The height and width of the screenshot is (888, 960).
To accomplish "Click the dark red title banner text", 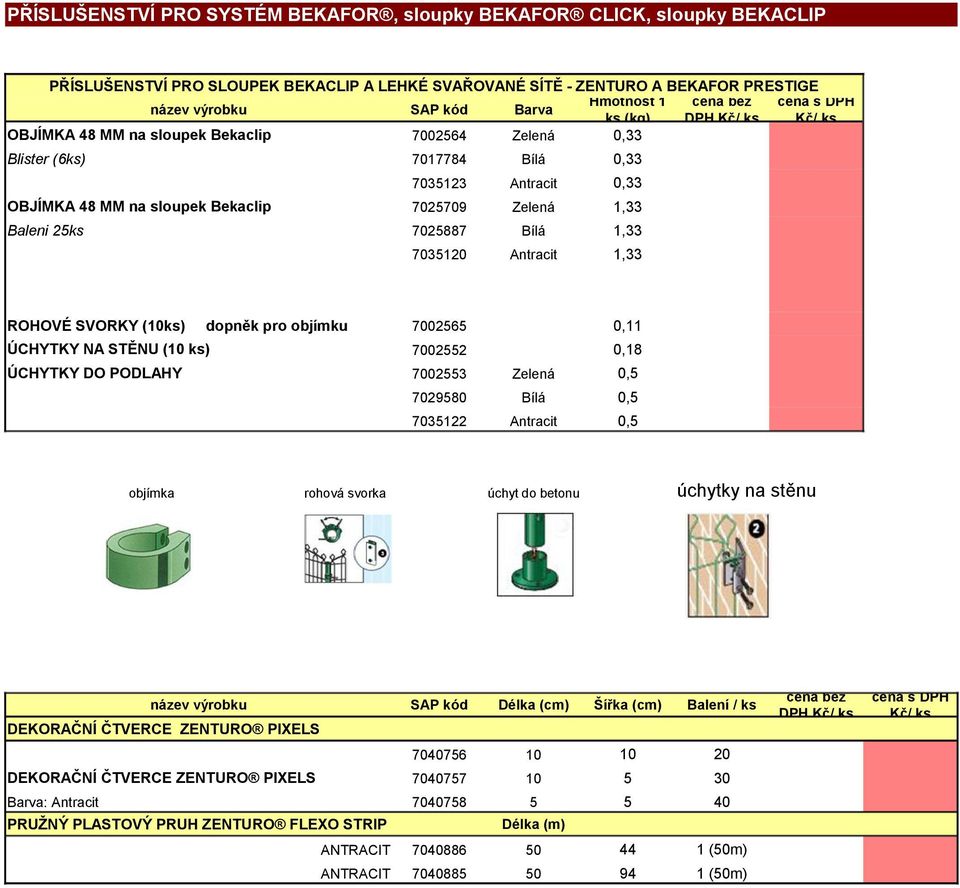I will [416, 14].
